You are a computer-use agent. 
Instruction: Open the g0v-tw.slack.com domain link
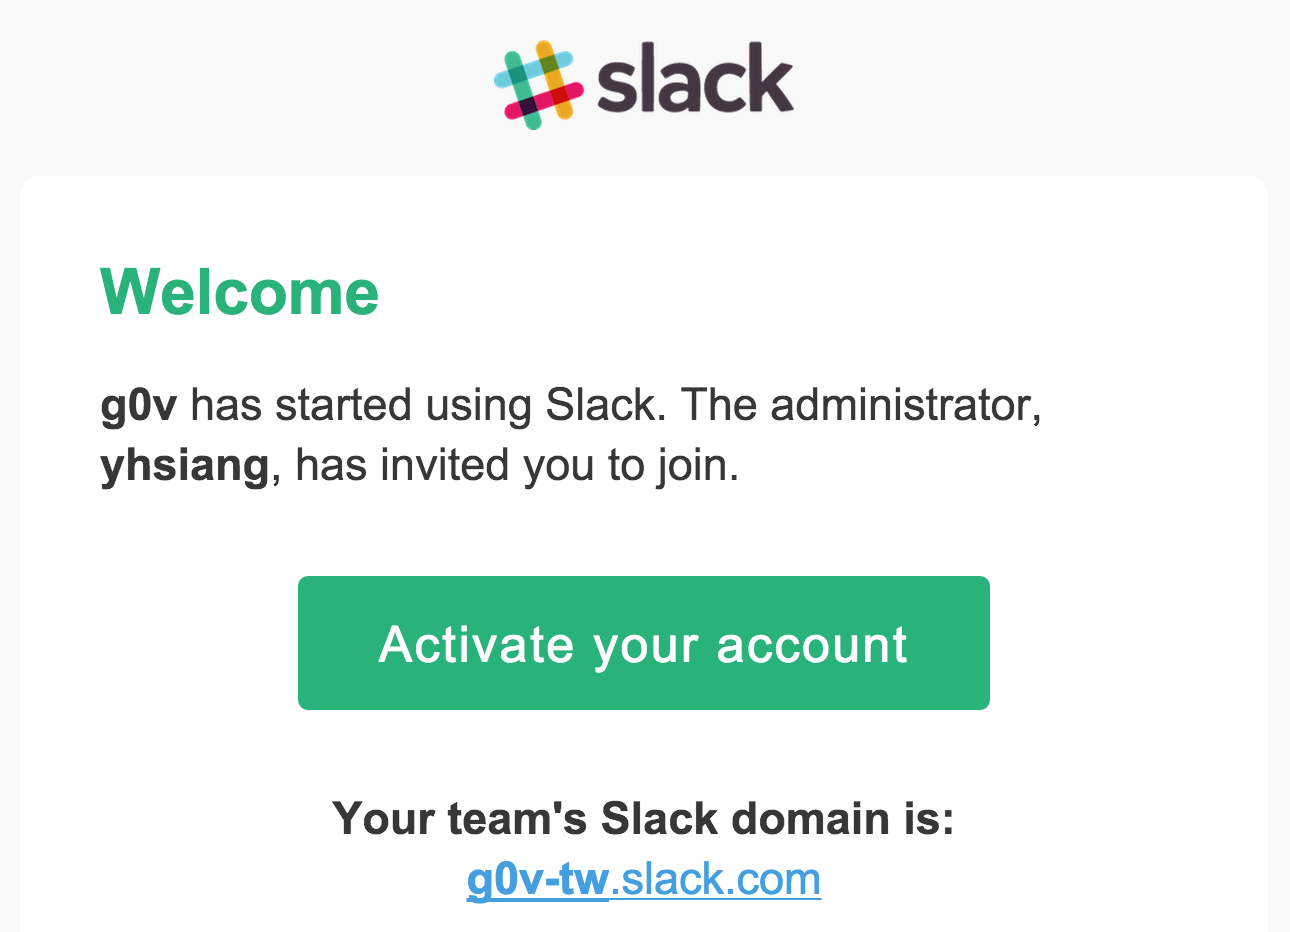coord(643,880)
